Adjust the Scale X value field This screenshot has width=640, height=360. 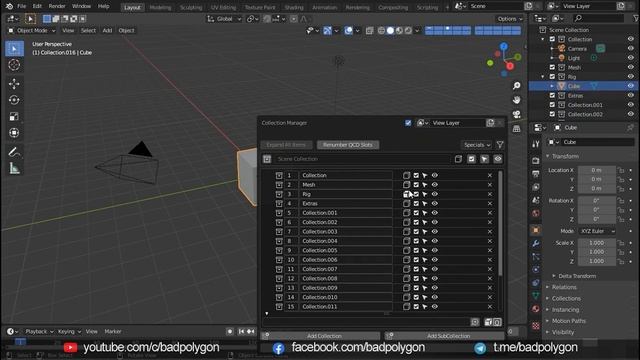597,243
